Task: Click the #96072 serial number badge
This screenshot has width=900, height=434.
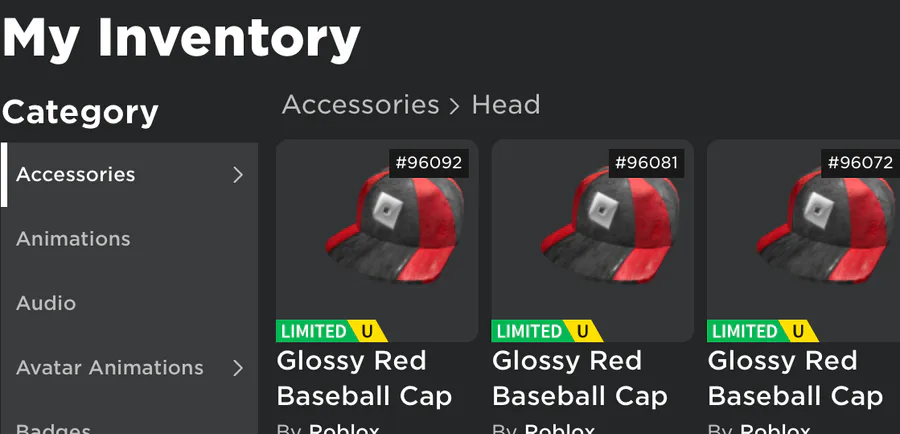Action: [860, 163]
